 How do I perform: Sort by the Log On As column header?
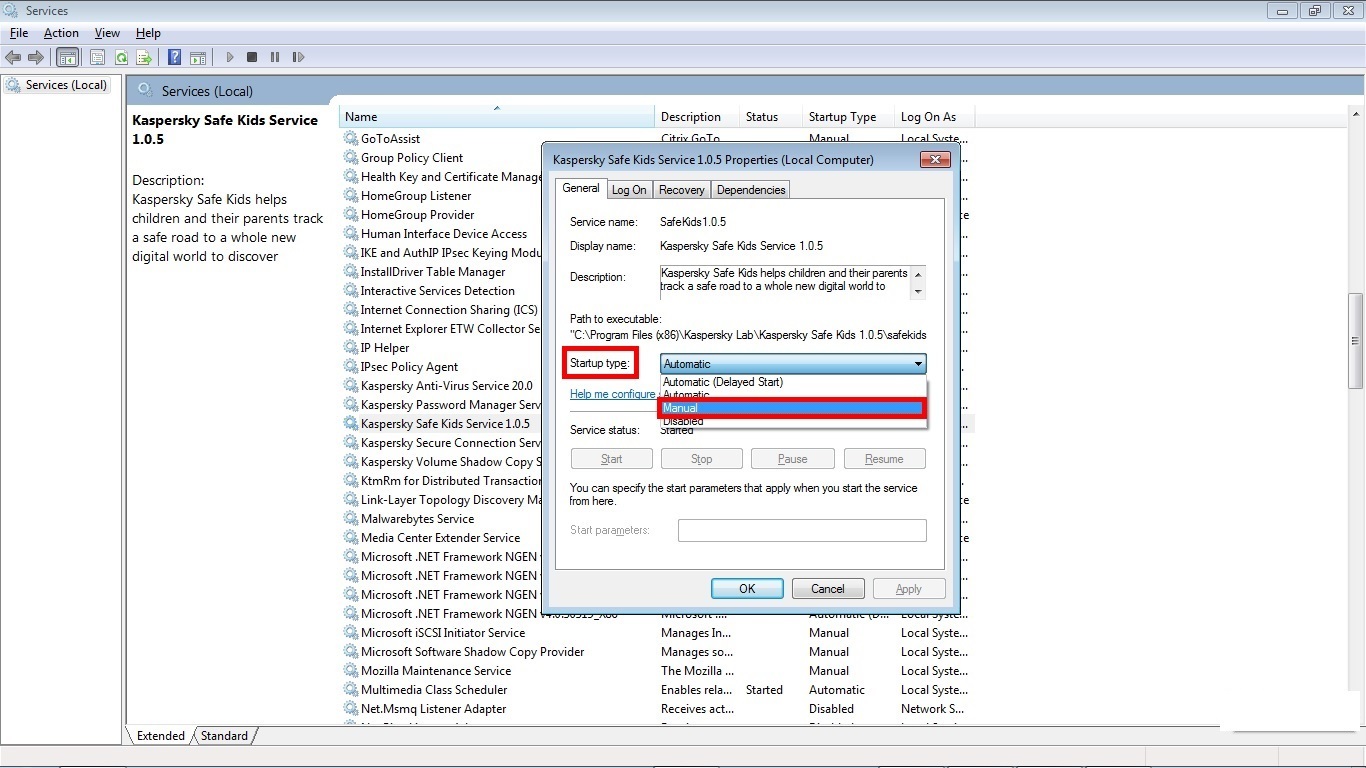pyautogui.click(x=933, y=117)
